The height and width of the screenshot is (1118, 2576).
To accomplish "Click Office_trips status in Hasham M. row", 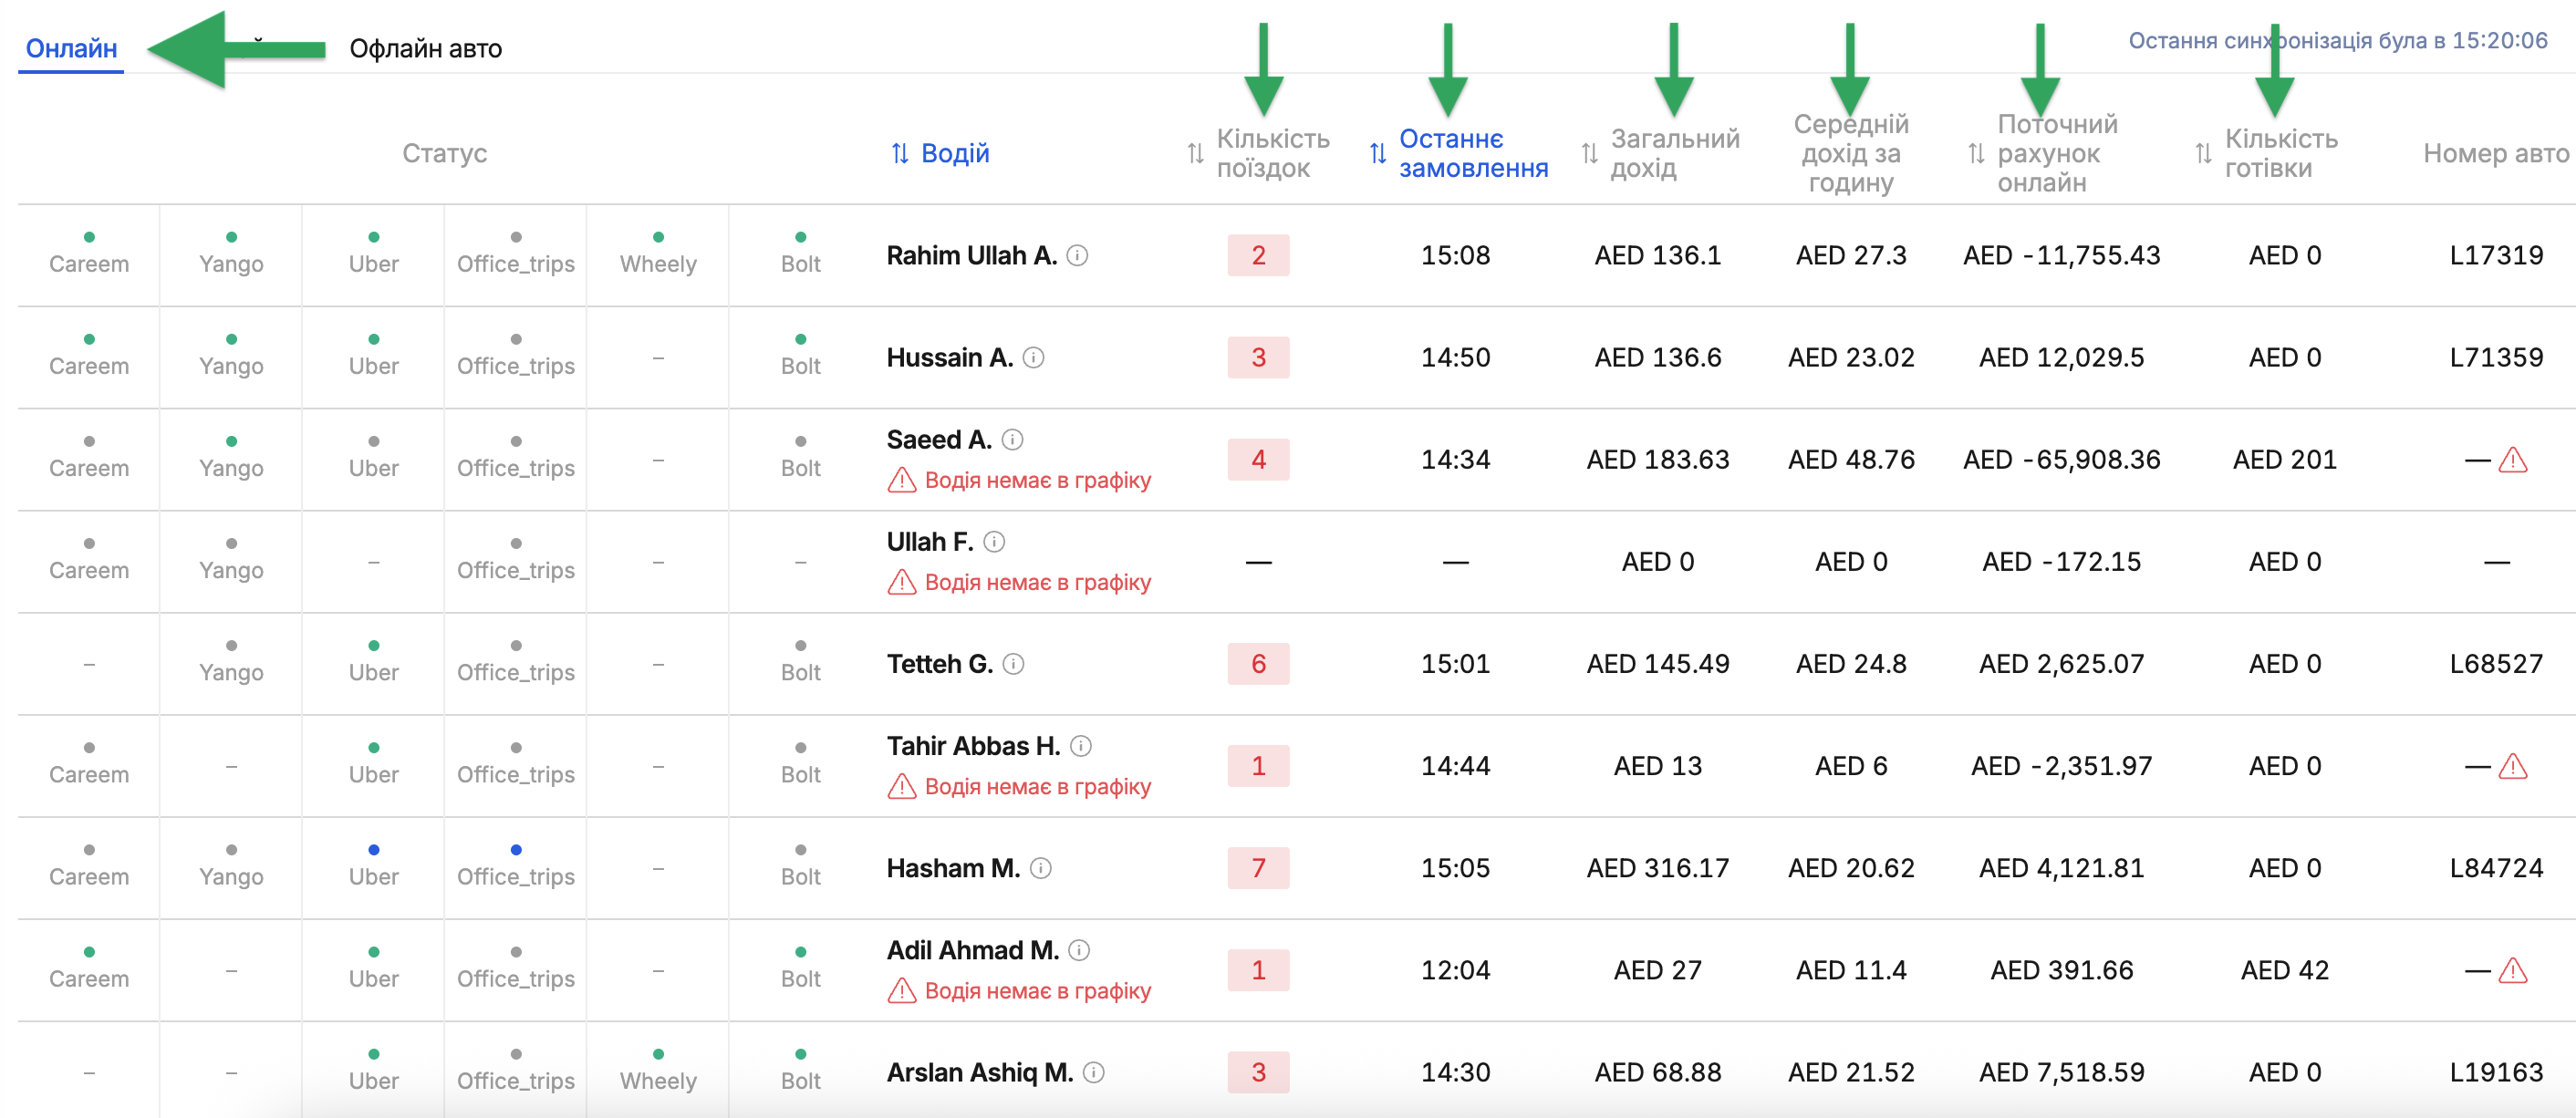I will tap(516, 866).
